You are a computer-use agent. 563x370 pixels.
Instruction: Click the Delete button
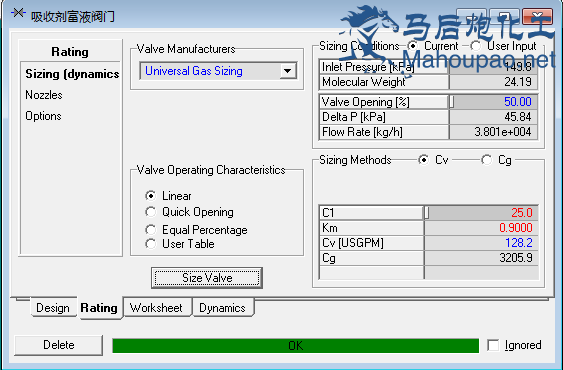pyautogui.click(x=59, y=345)
